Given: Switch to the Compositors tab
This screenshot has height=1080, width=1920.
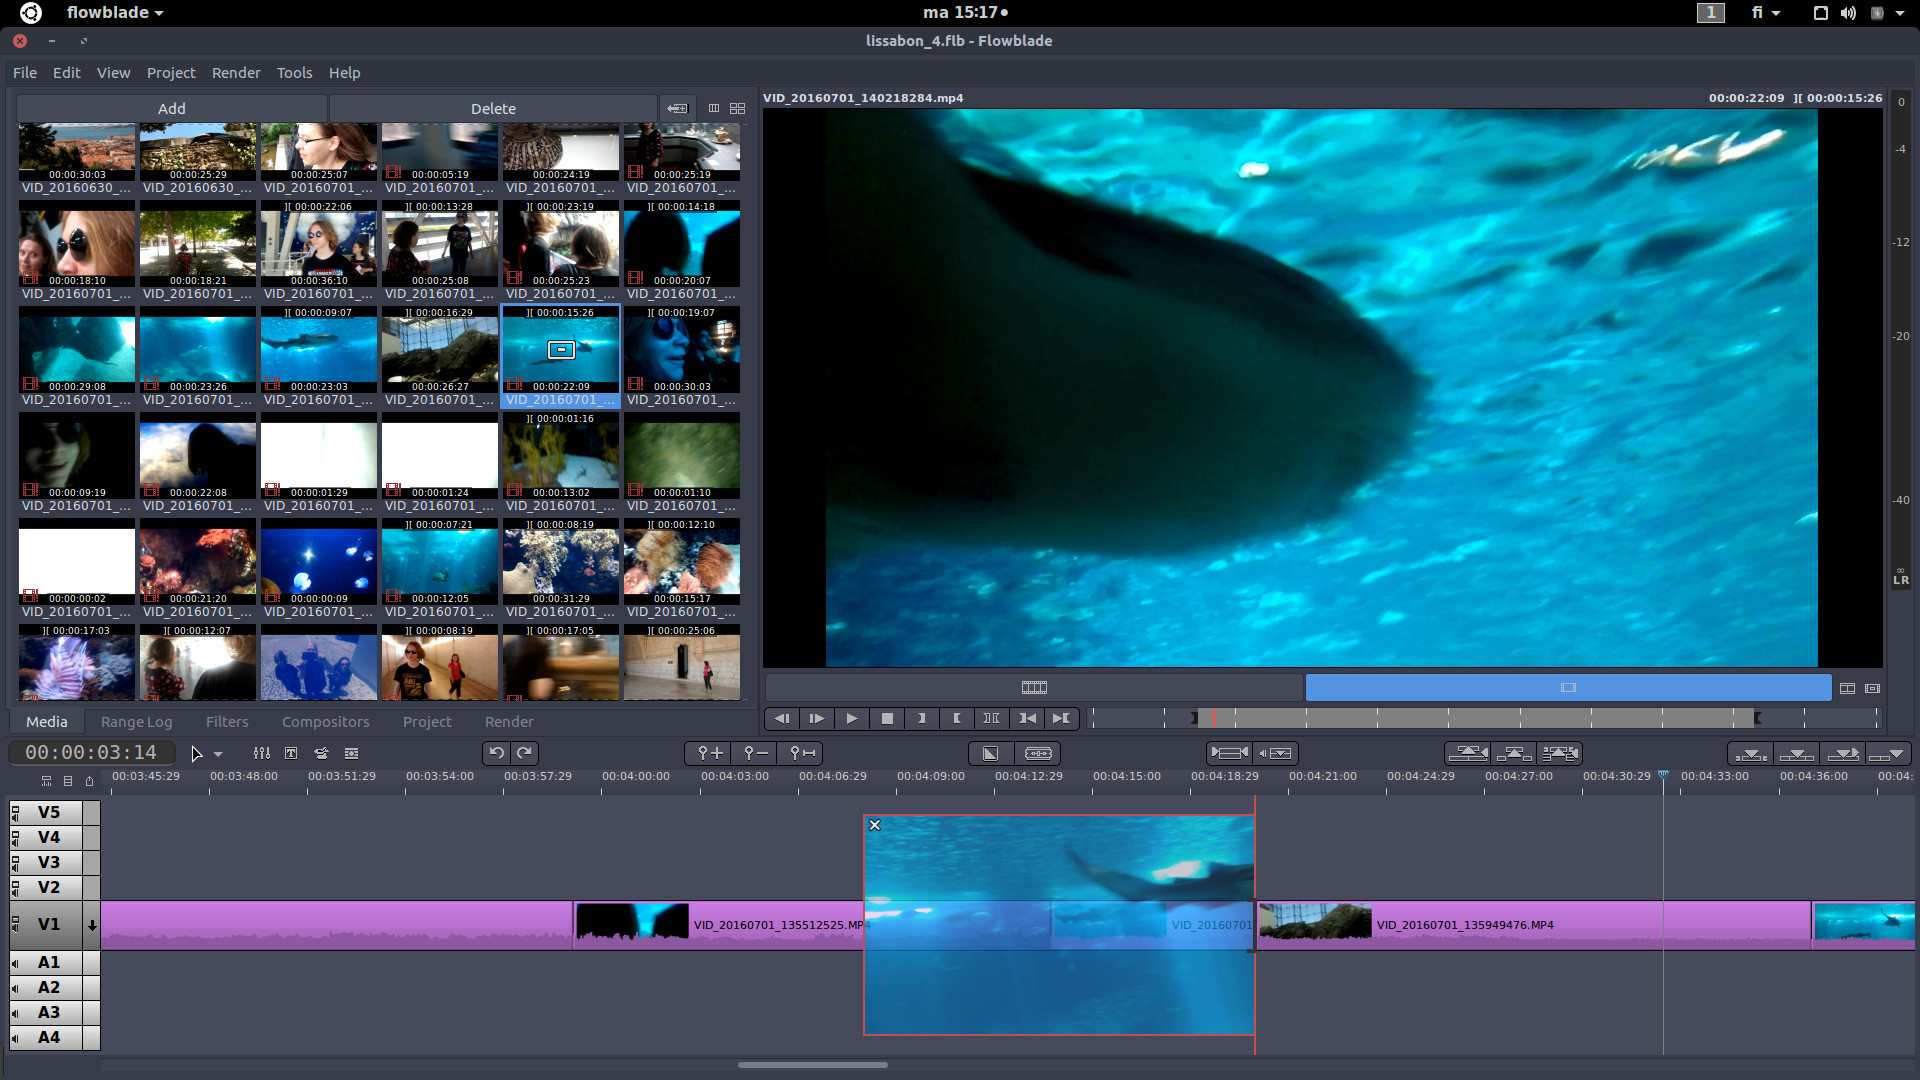Looking at the screenshot, I should click(x=325, y=721).
